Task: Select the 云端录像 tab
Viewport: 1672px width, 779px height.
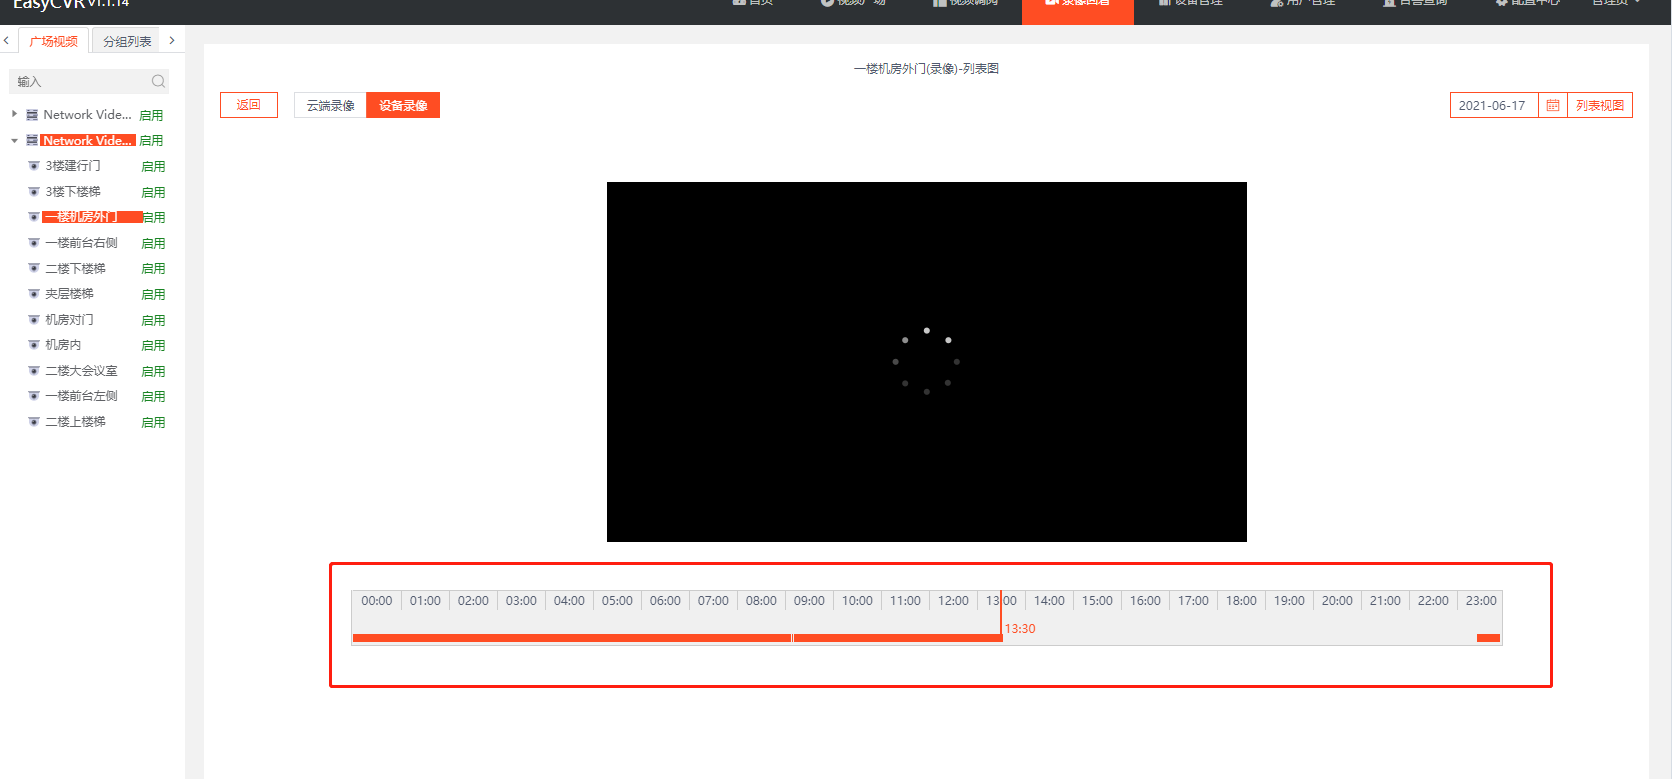Action: (330, 105)
